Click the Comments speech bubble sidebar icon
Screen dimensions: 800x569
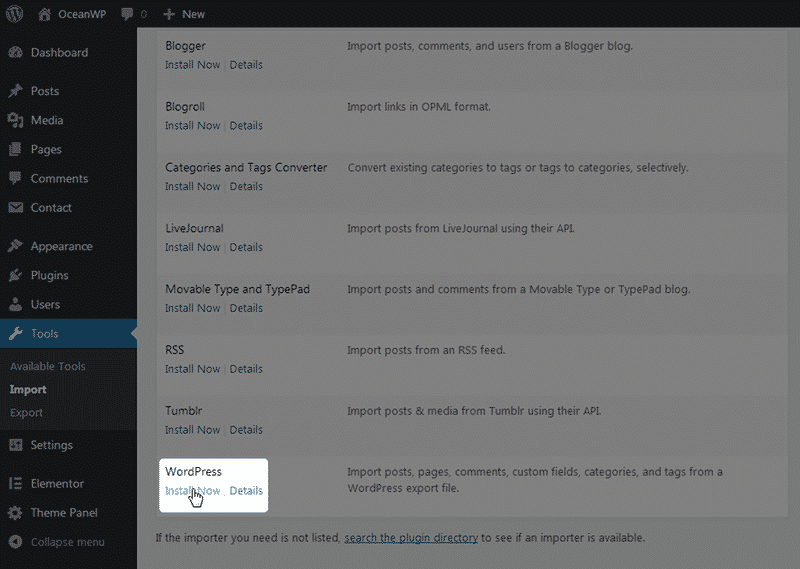click(x=15, y=178)
